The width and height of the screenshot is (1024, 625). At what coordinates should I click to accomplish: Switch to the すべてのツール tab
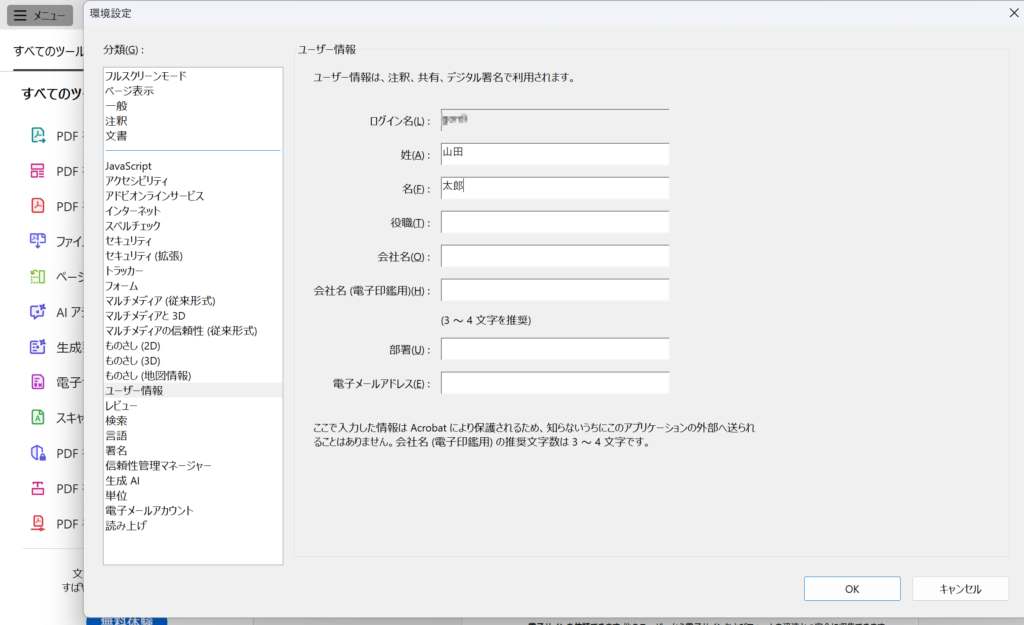(x=46, y=51)
